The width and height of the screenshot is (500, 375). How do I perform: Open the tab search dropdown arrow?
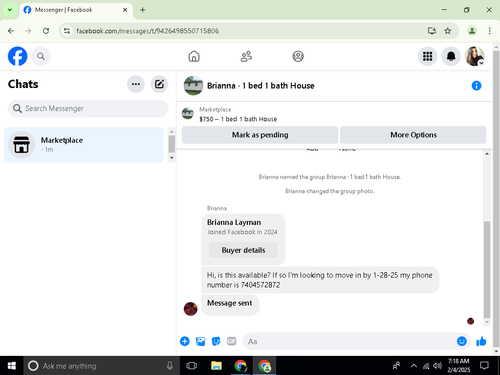(x=10, y=10)
